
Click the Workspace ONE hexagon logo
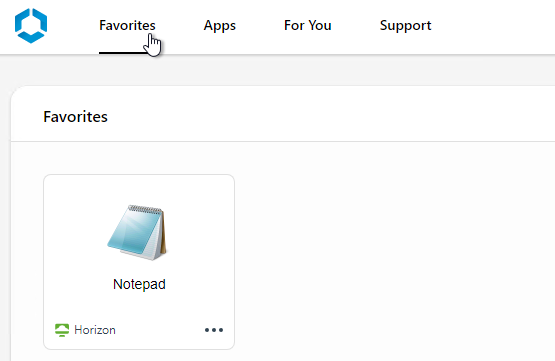click(31, 25)
